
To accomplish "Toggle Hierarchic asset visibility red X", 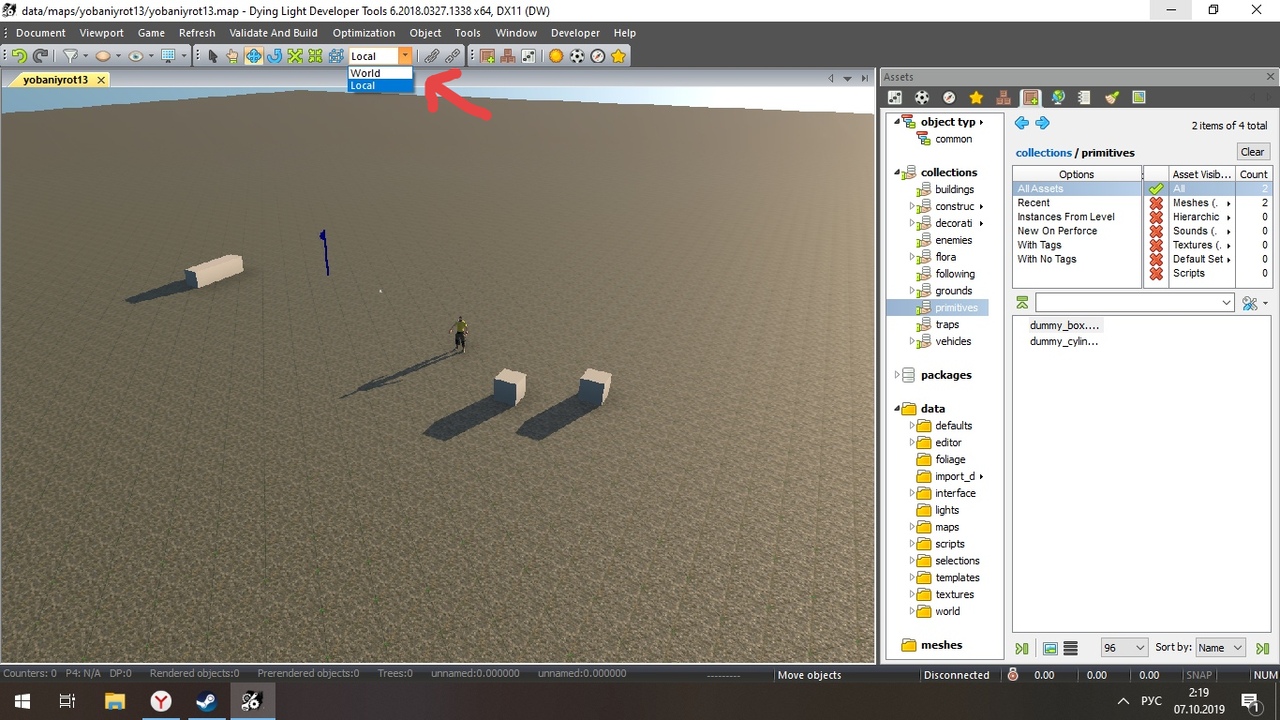I will 1156,217.
